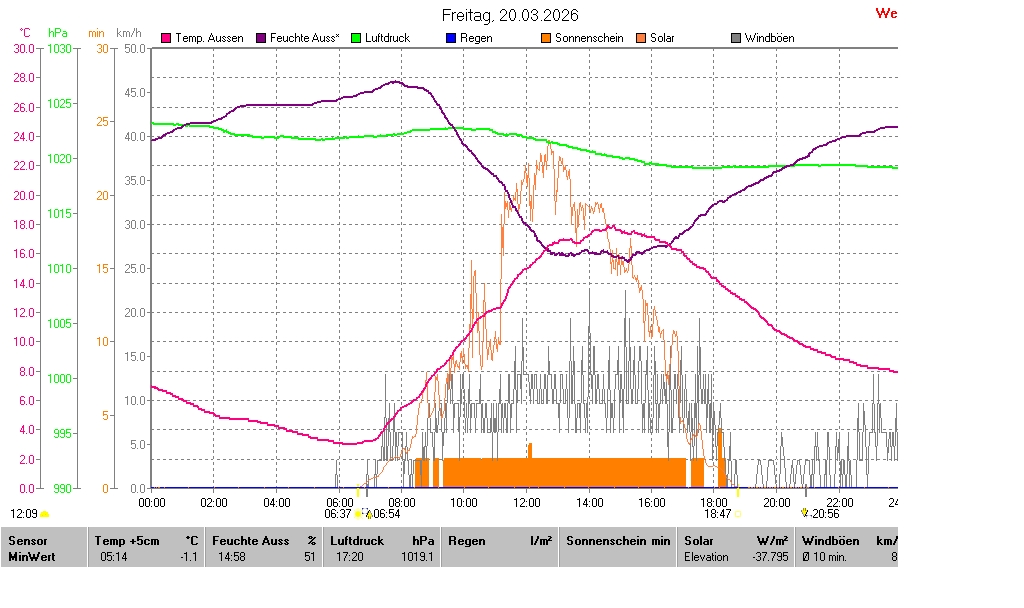Click the pink Temp. Aussen legend swatch
Screen dimensions: 1024x608
coord(166,38)
